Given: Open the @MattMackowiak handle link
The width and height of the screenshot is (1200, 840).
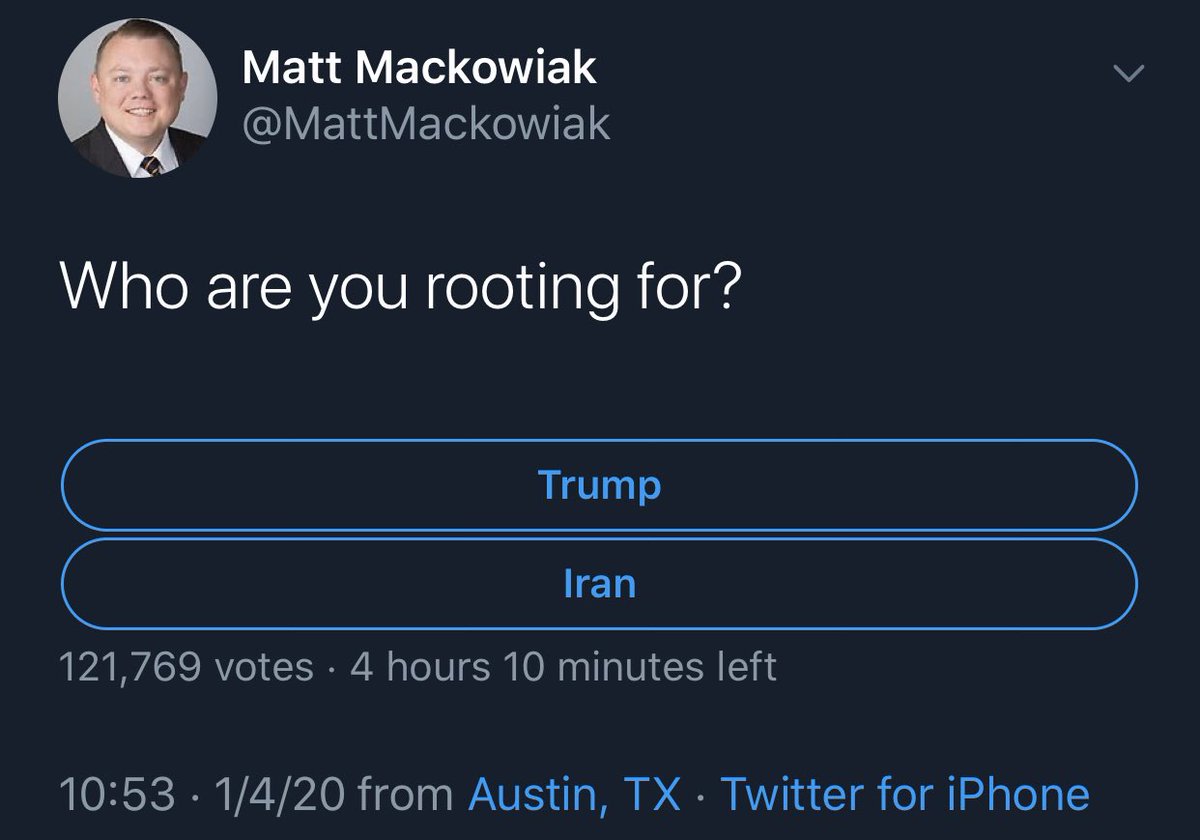Looking at the screenshot, I should click(x=426, y=124).
